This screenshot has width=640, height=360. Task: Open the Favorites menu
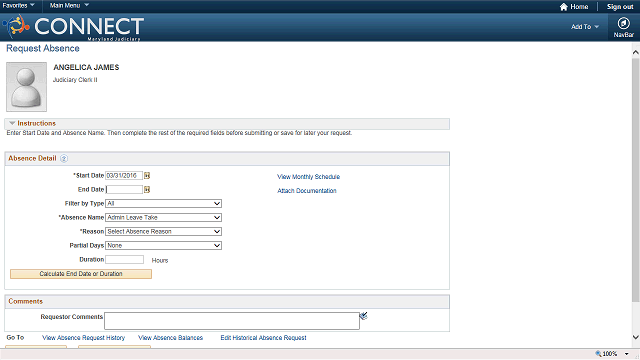click(x=18, y=5)
